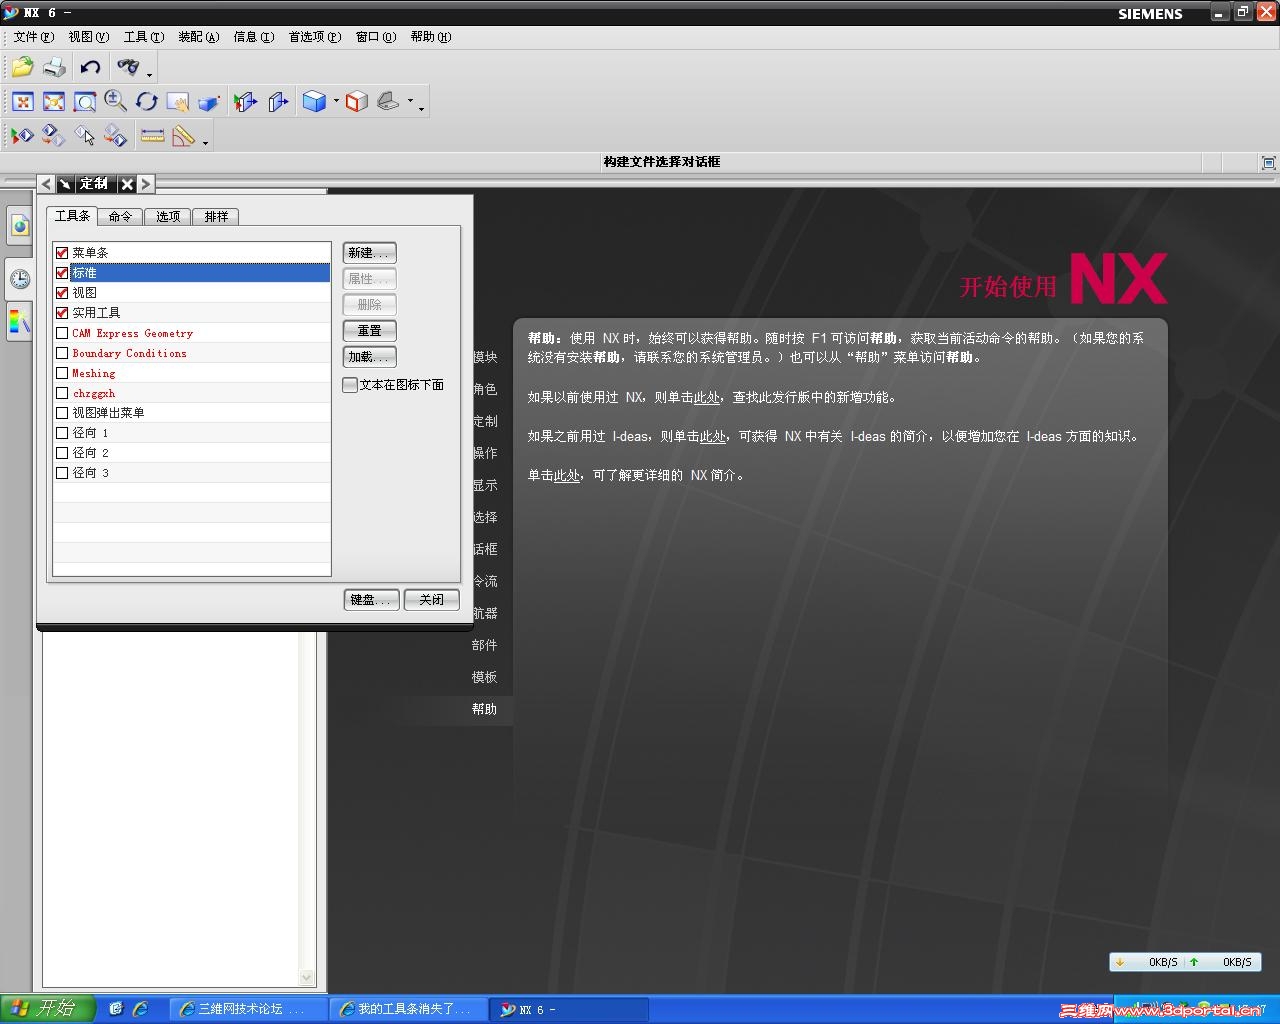Expand dropdown arrow next to gray wireframe icon
This screenshot has height=1024, width=1280.
410,101
